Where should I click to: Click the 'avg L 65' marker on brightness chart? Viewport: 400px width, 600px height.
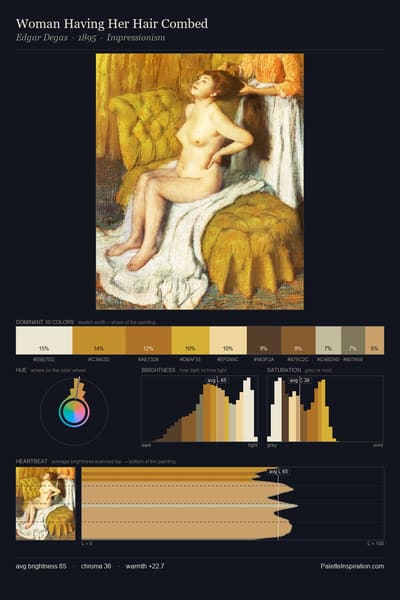pyautogui.click(x=217, y=380)
